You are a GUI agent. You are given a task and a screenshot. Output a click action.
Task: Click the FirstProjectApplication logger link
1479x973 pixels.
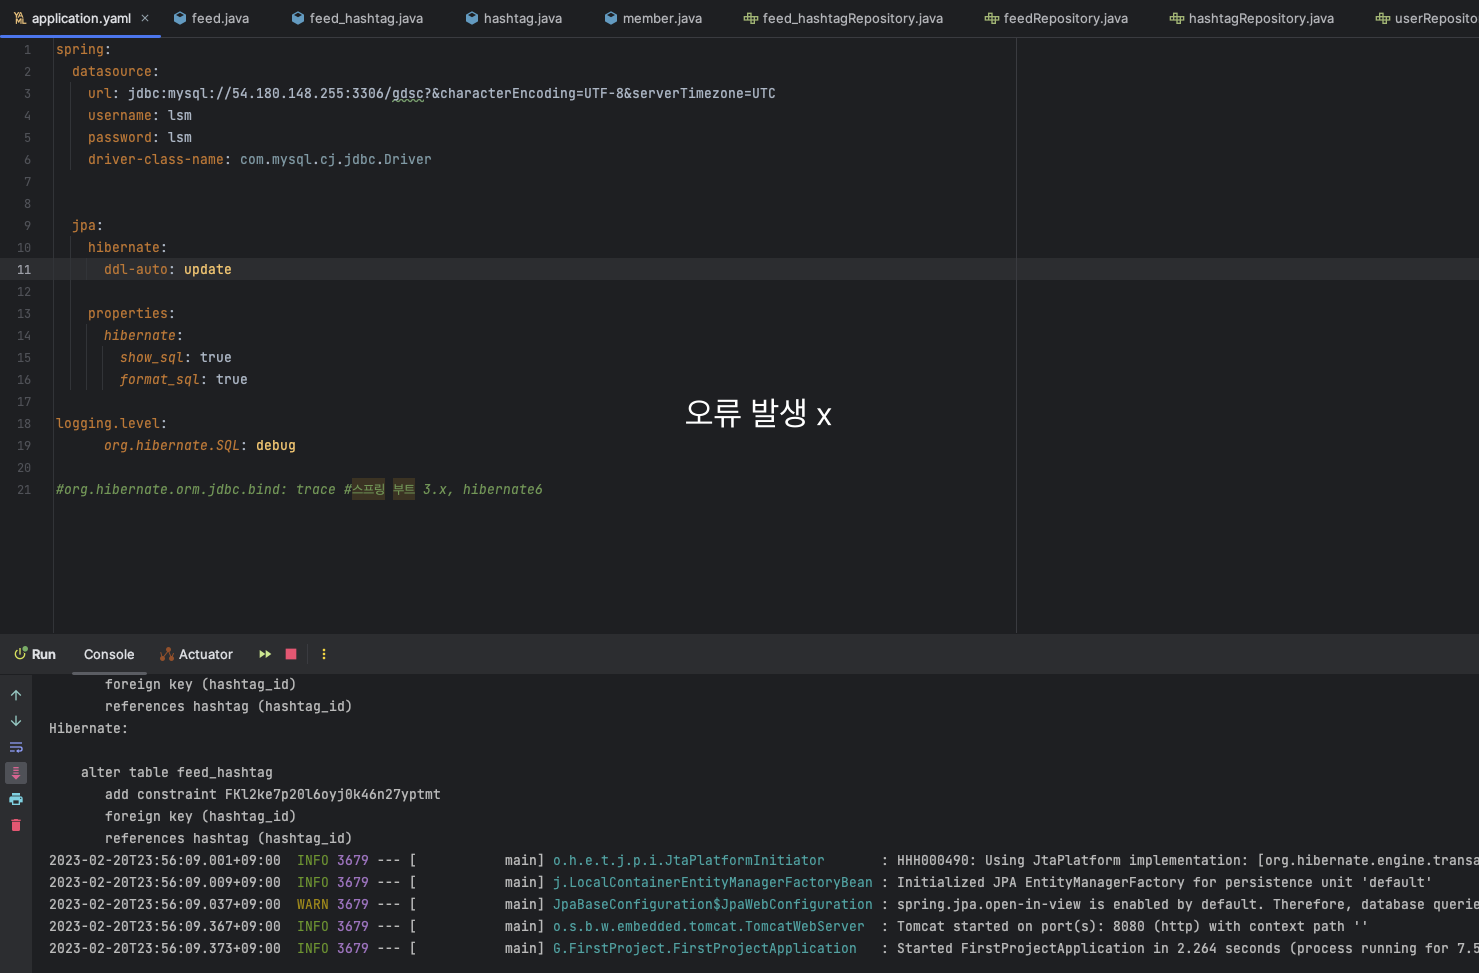[705, 949]
